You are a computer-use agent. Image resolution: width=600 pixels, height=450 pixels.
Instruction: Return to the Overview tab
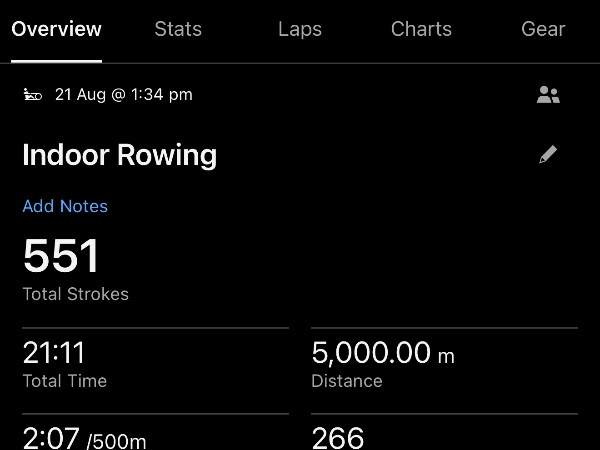[57, 29]
